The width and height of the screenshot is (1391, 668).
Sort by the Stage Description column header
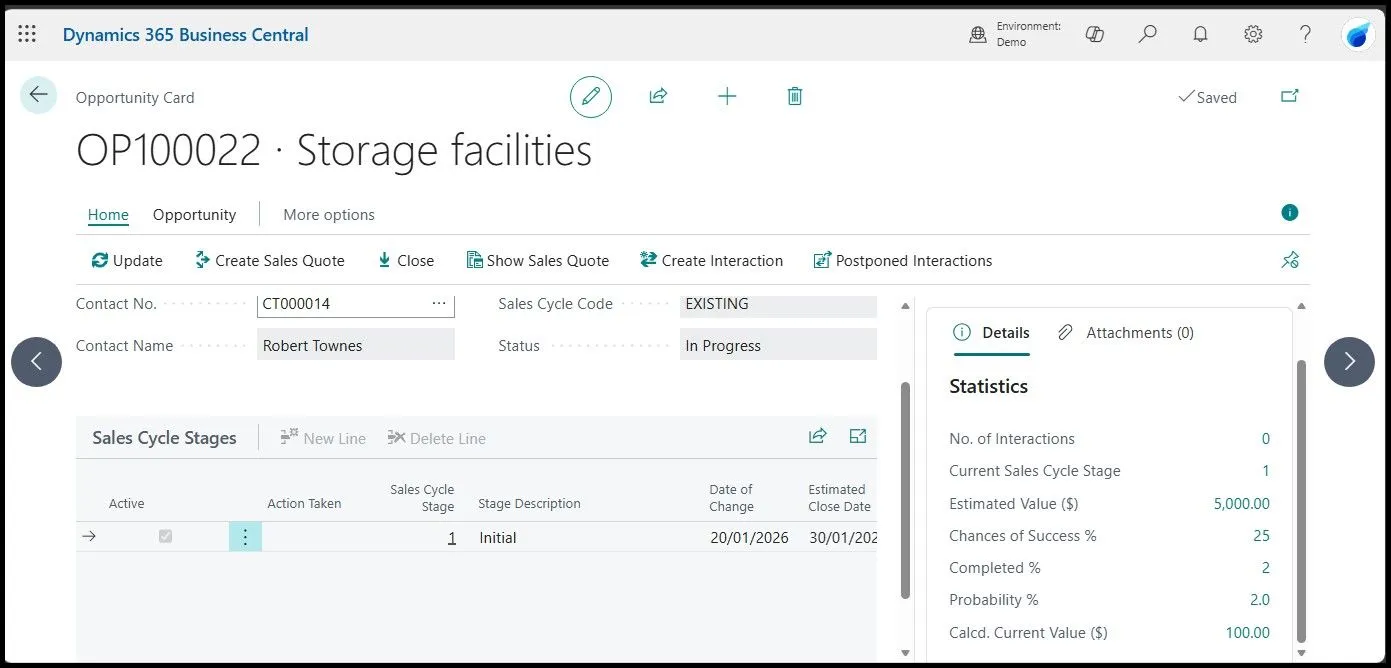coord(529,503)
